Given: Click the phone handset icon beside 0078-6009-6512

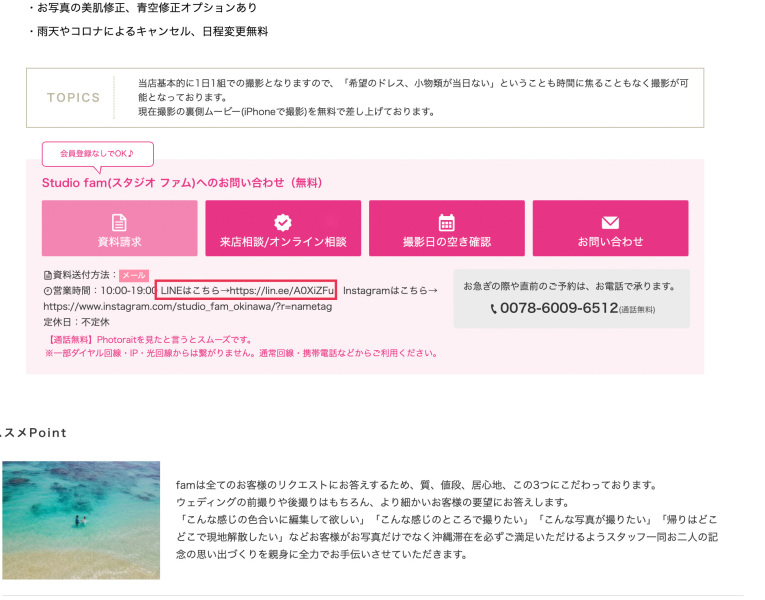Looking at the screenshot, I should [x=494, y=309].
